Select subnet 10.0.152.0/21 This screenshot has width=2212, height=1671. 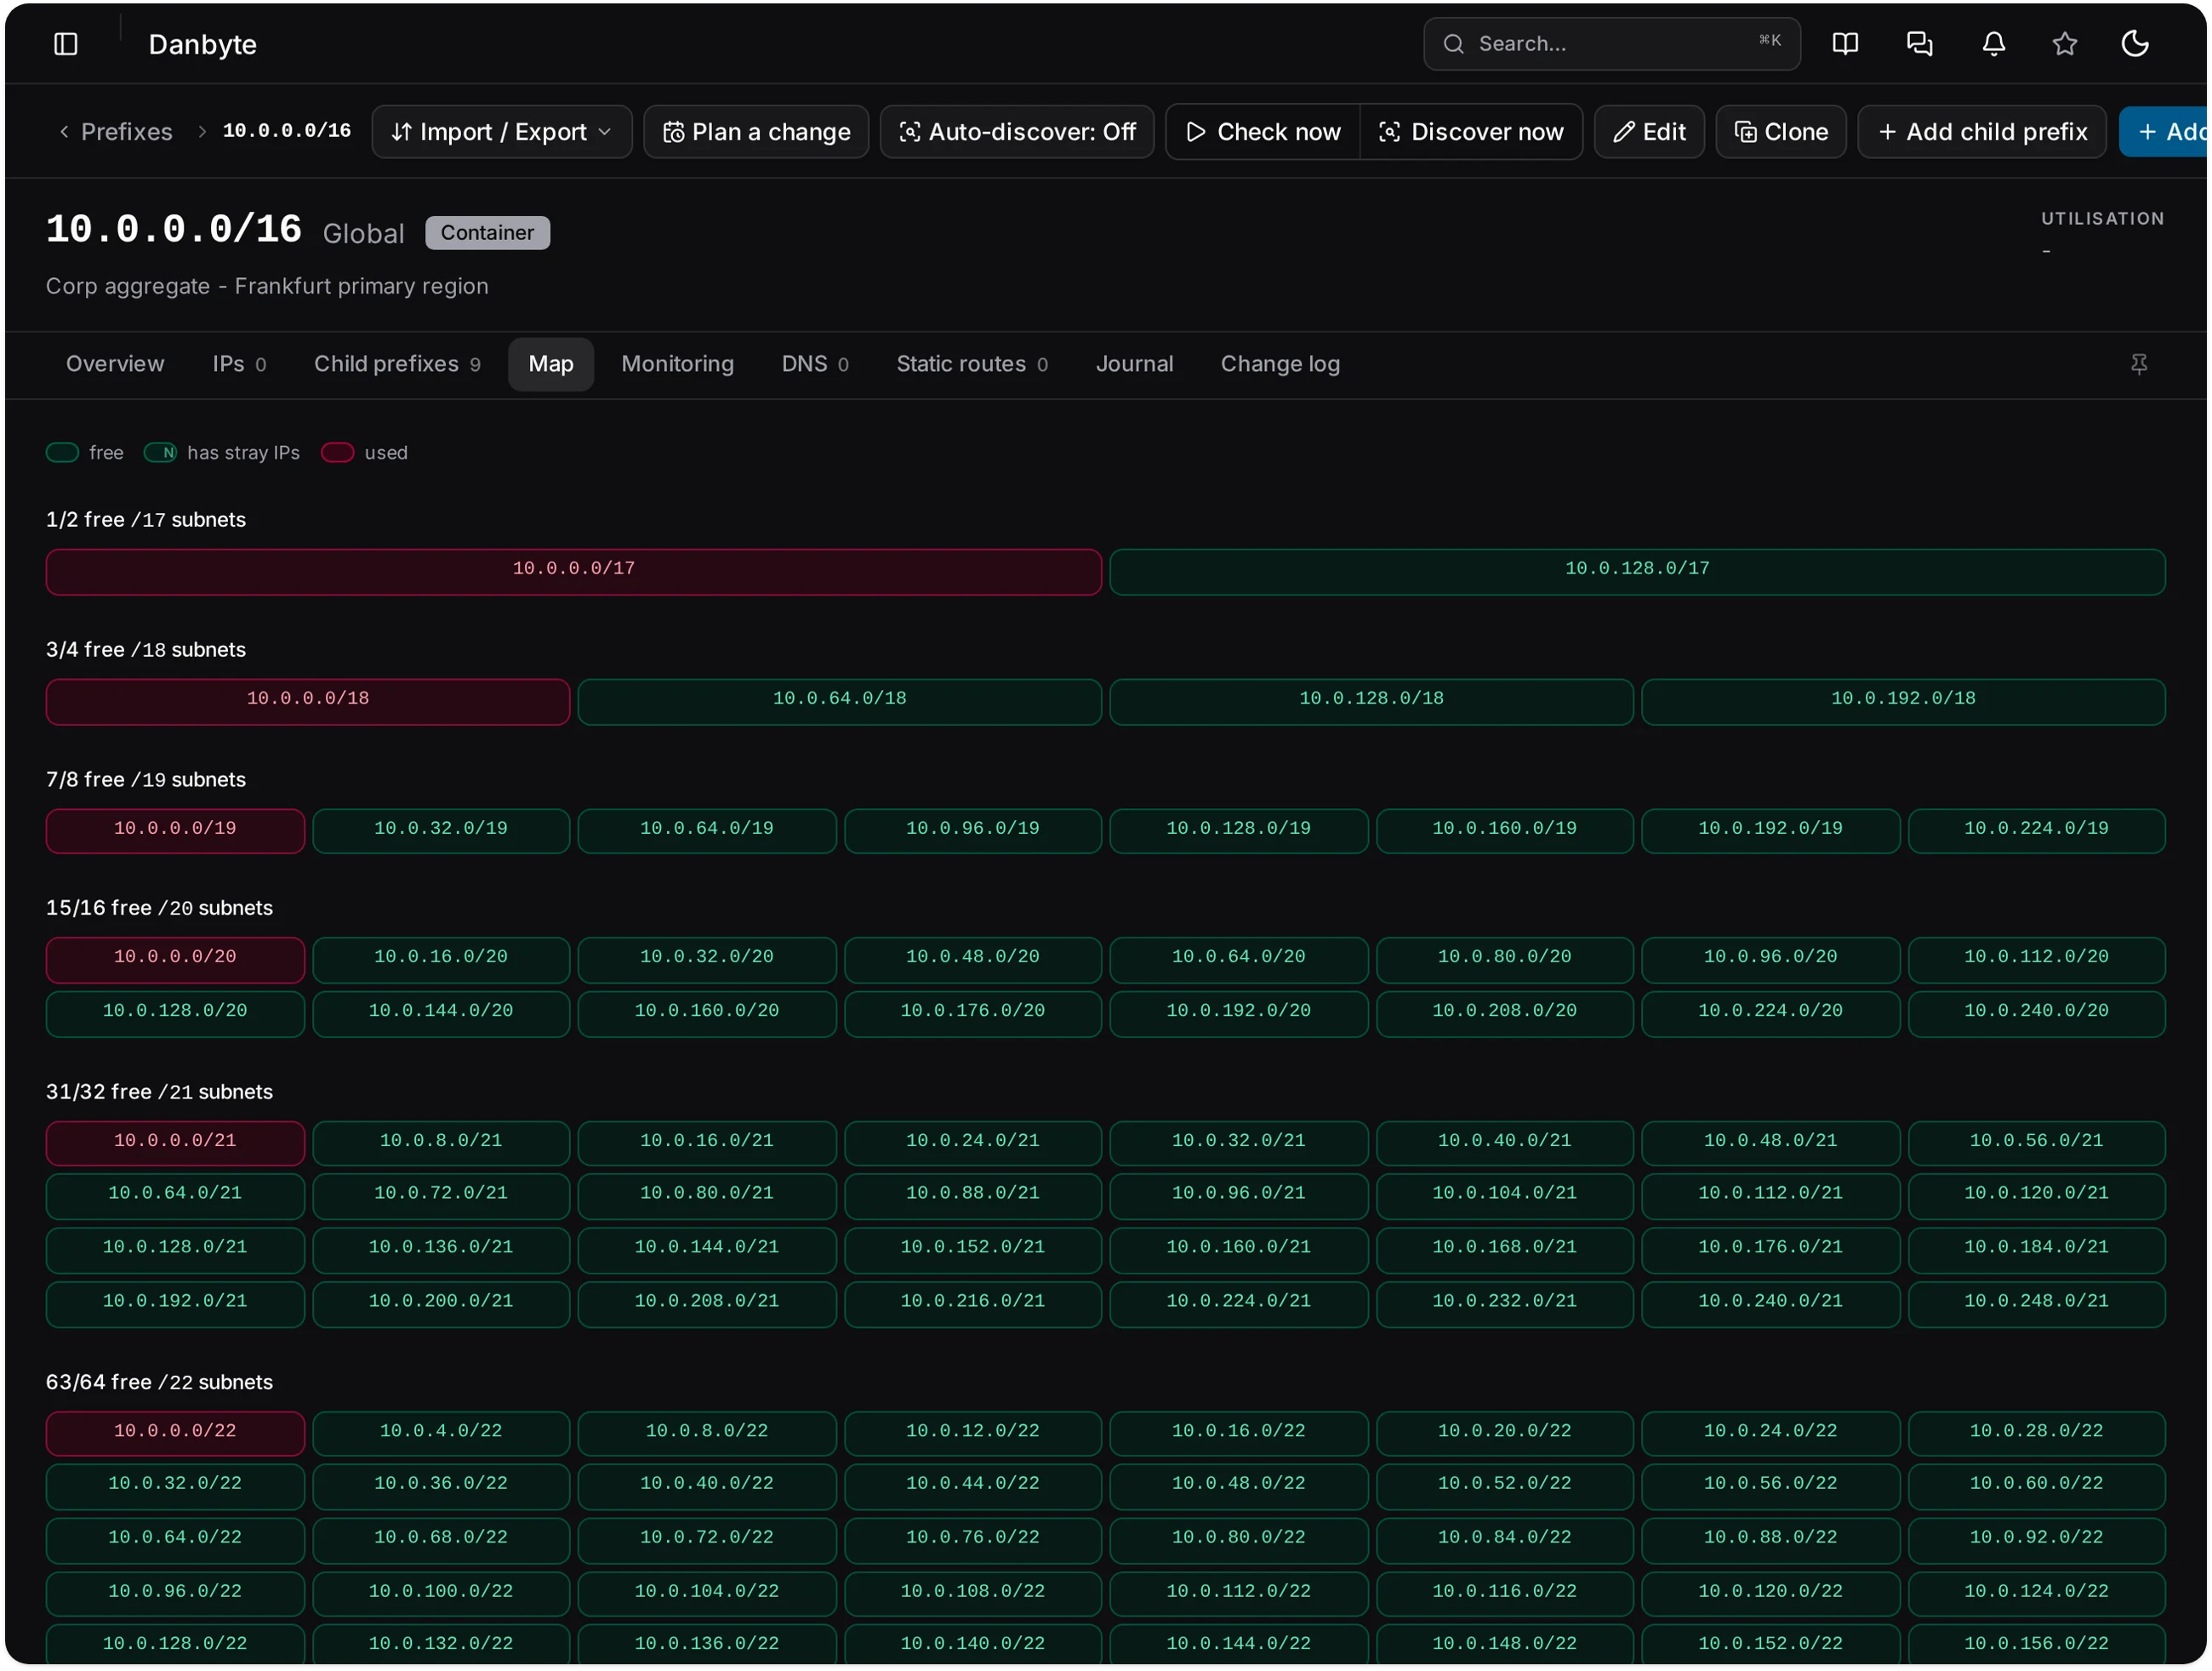click(x=972, y=1249)
